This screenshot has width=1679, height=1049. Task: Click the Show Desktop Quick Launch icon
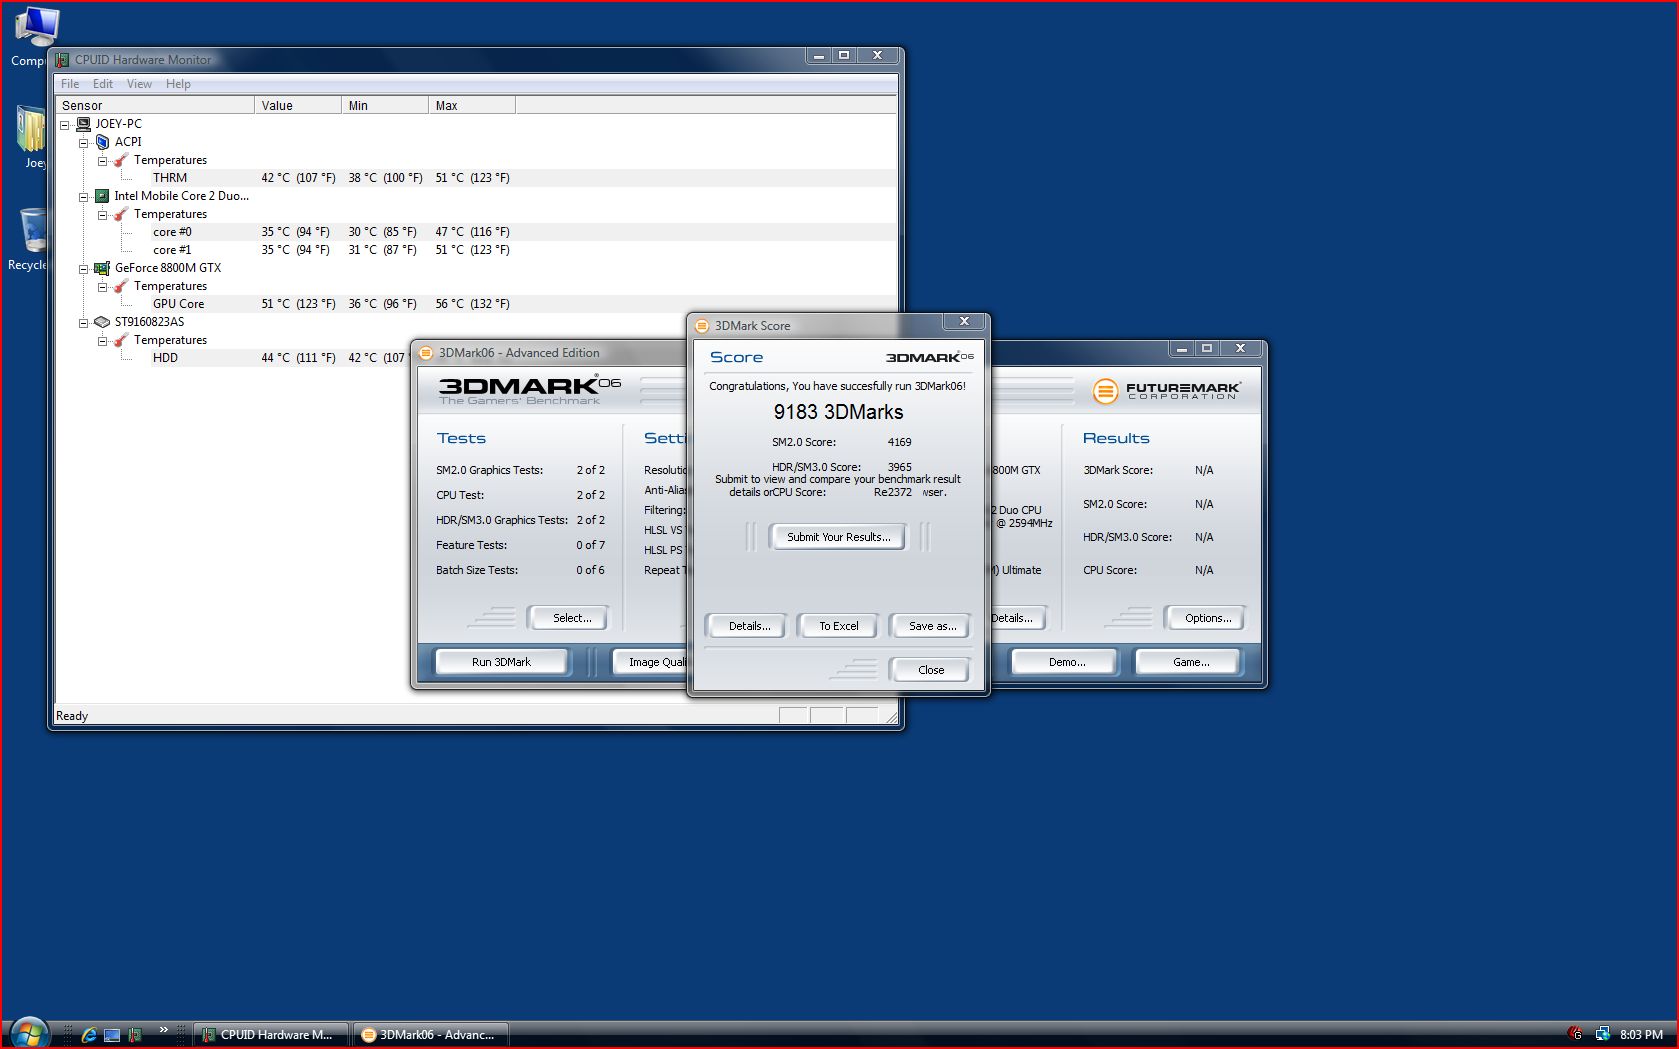coord(112,1035)
